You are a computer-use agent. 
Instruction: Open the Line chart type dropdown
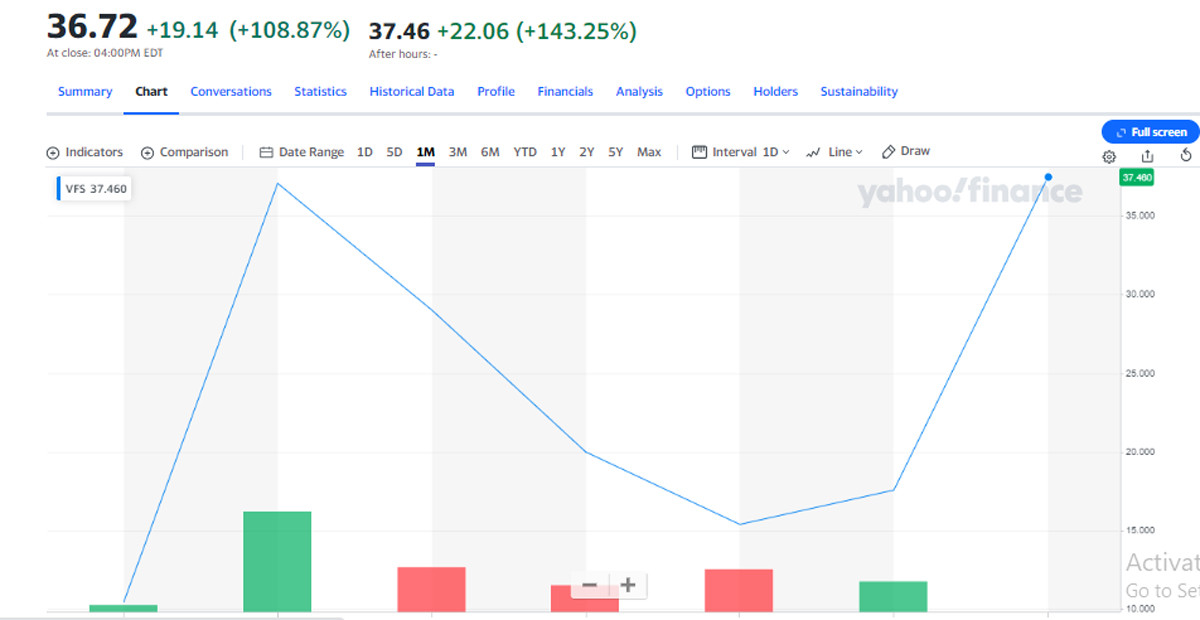point(834,152)
